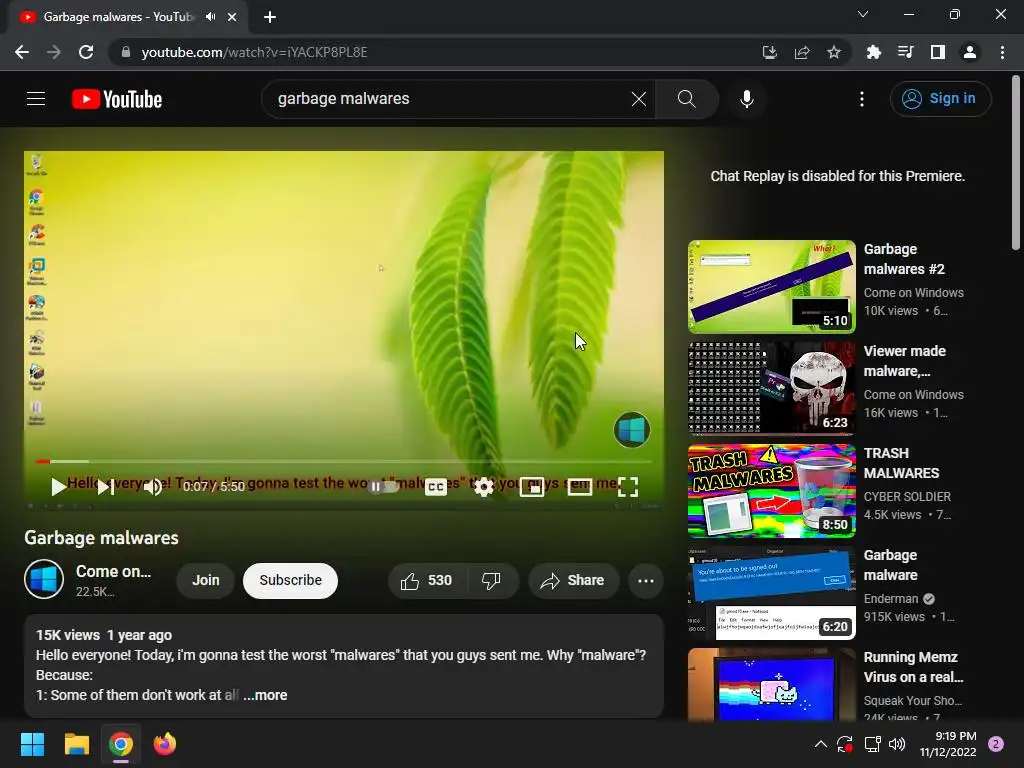
Task: Toggle Chrome side panel
Action: tap(937, 52)
